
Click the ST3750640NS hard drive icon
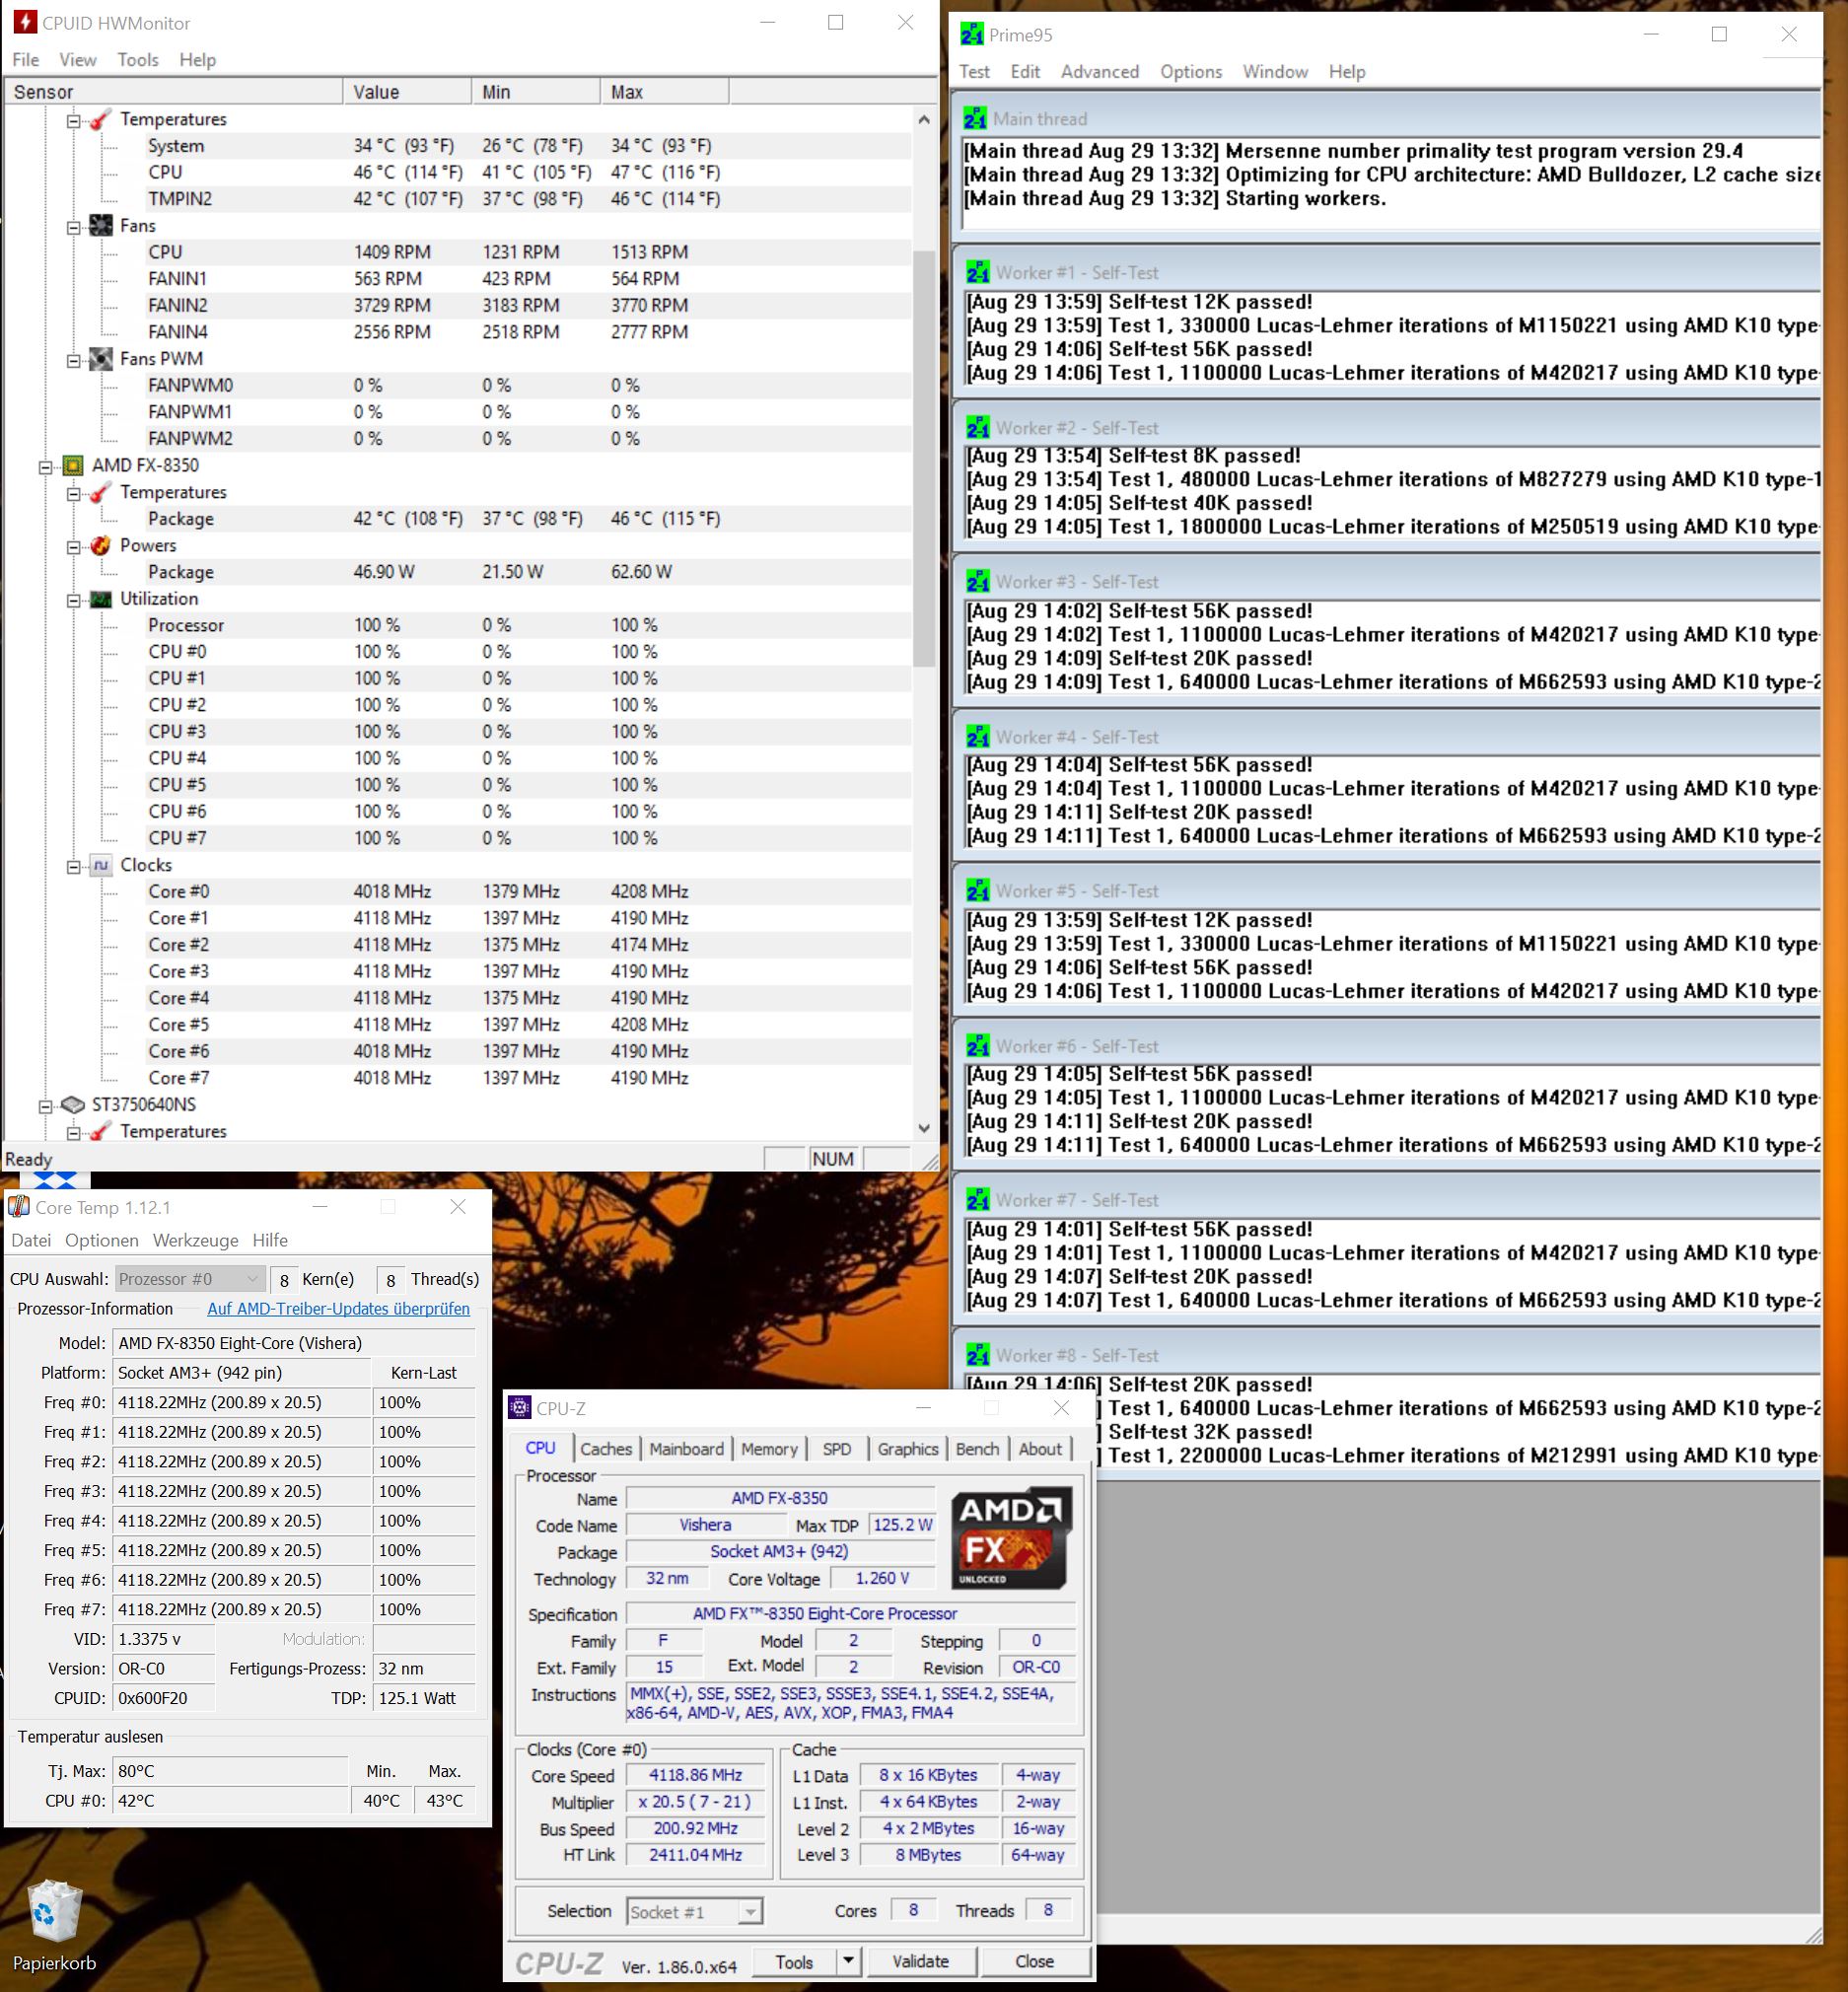click(73, 1104)
